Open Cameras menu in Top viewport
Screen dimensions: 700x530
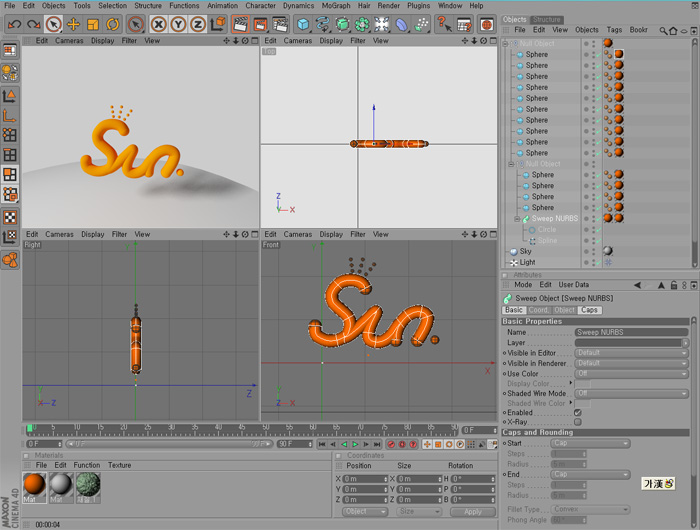click(297, 41)
